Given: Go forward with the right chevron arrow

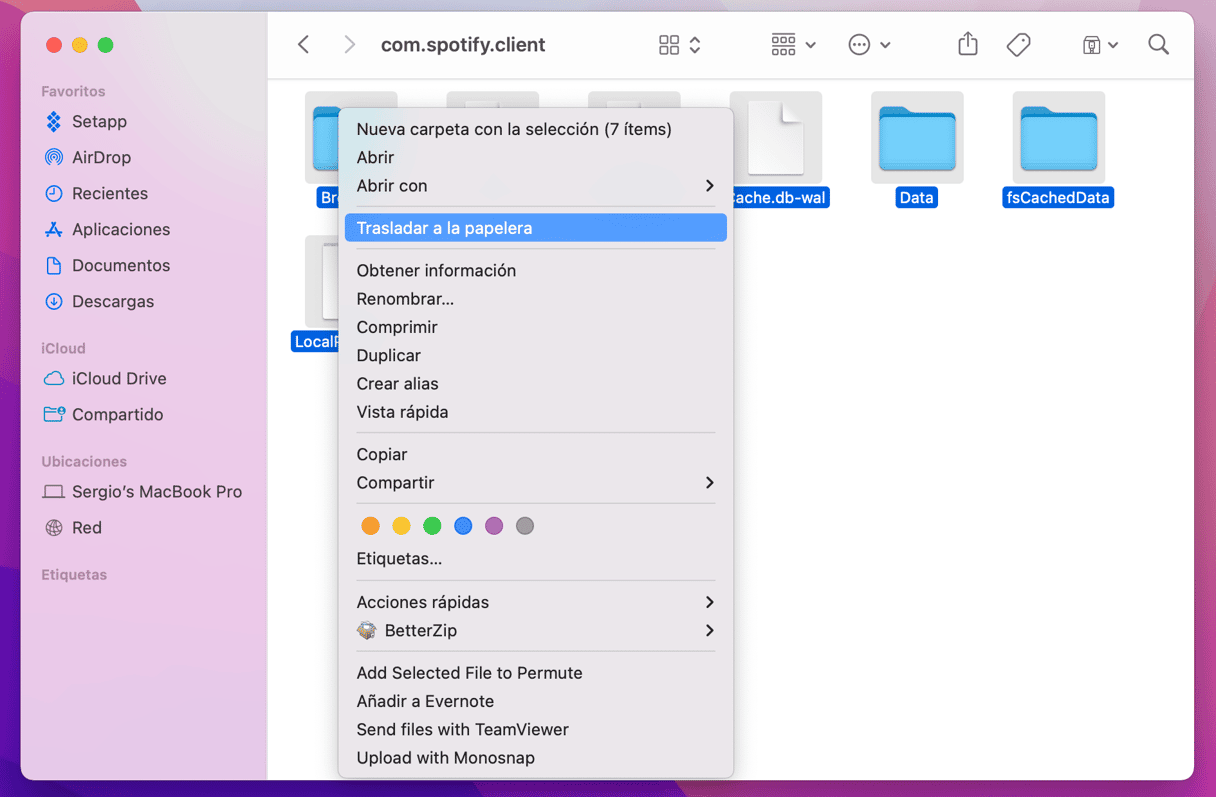Looking at the screenshot, I should [x=349, y=45].
